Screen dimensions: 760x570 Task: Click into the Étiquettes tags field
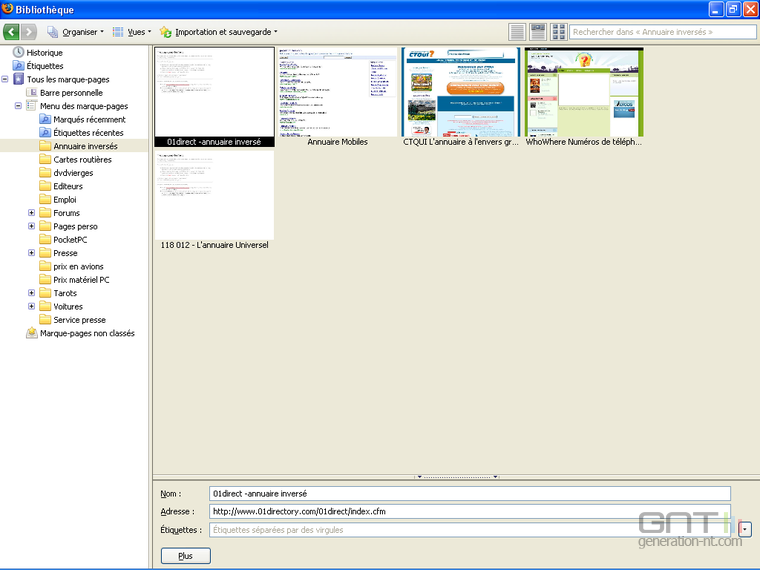pos(470,530)
